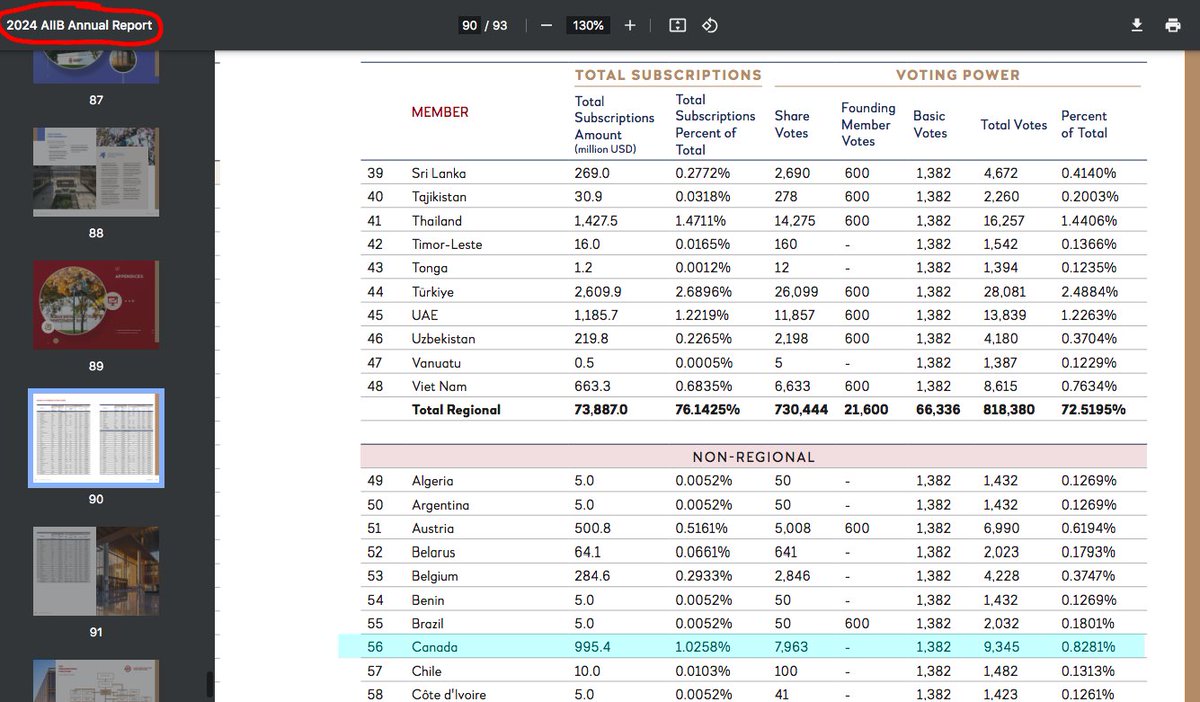Select Belgium member name
The image size is (1200, 702).
point(435,576)
